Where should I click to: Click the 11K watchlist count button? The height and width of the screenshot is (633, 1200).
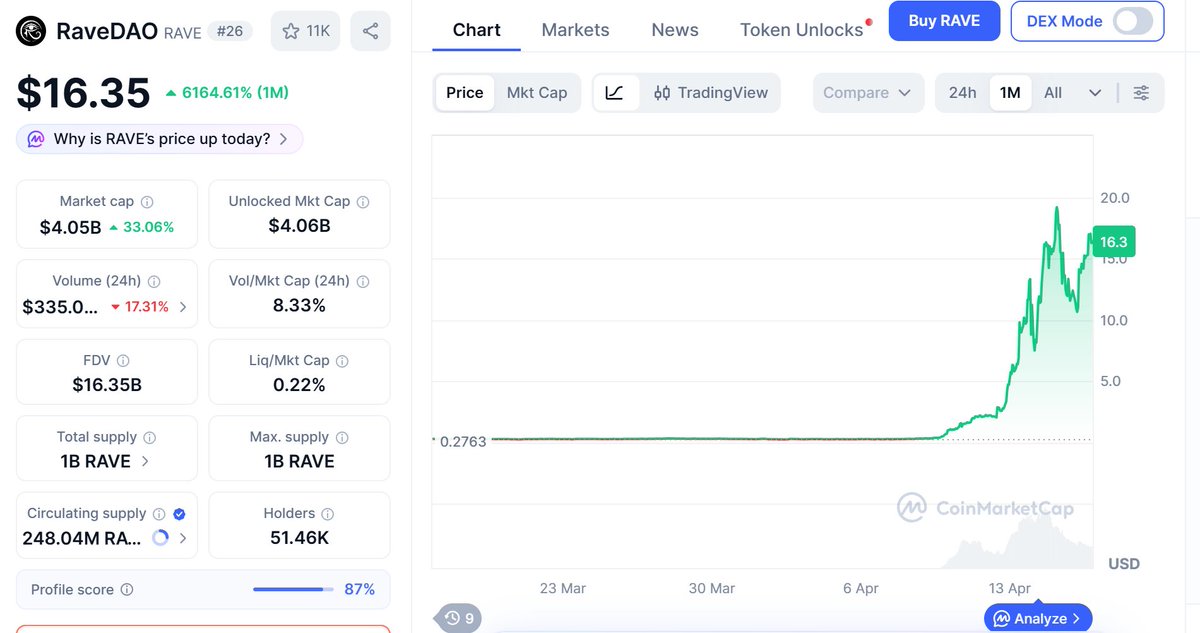click(306, 31)
